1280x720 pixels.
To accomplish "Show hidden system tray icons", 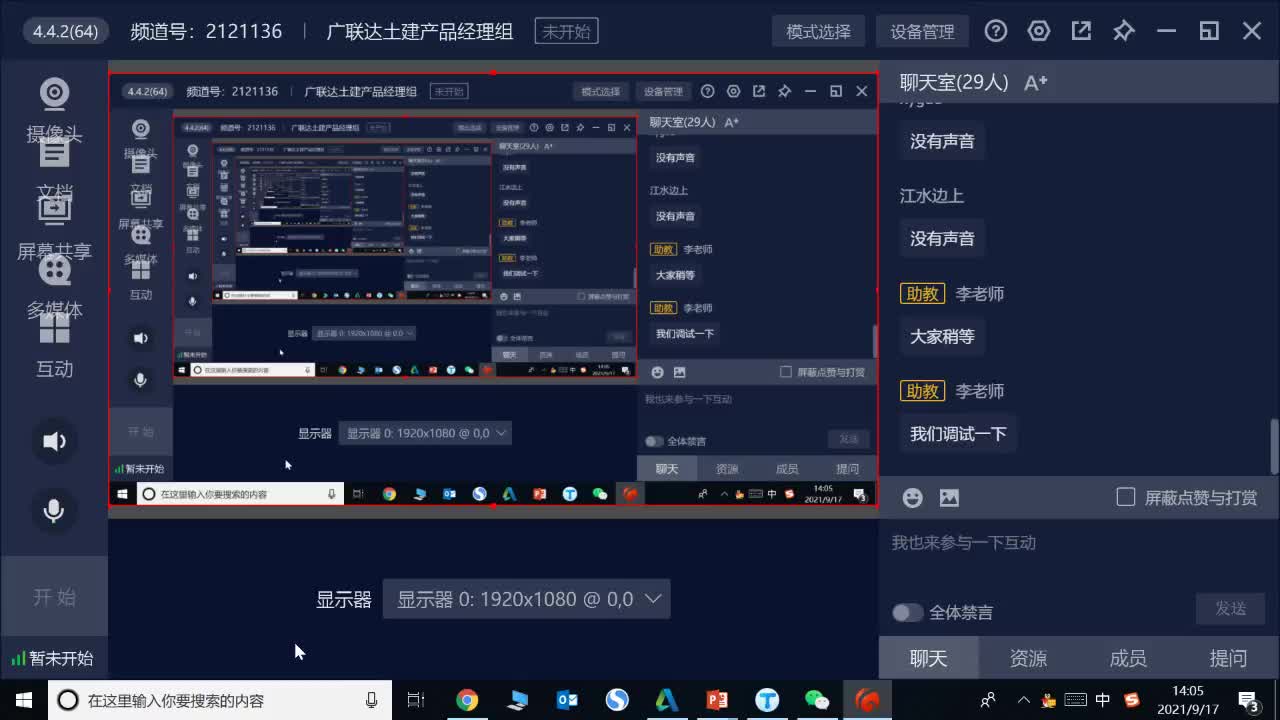I will pyautogui.click(x=1024, y=700).
